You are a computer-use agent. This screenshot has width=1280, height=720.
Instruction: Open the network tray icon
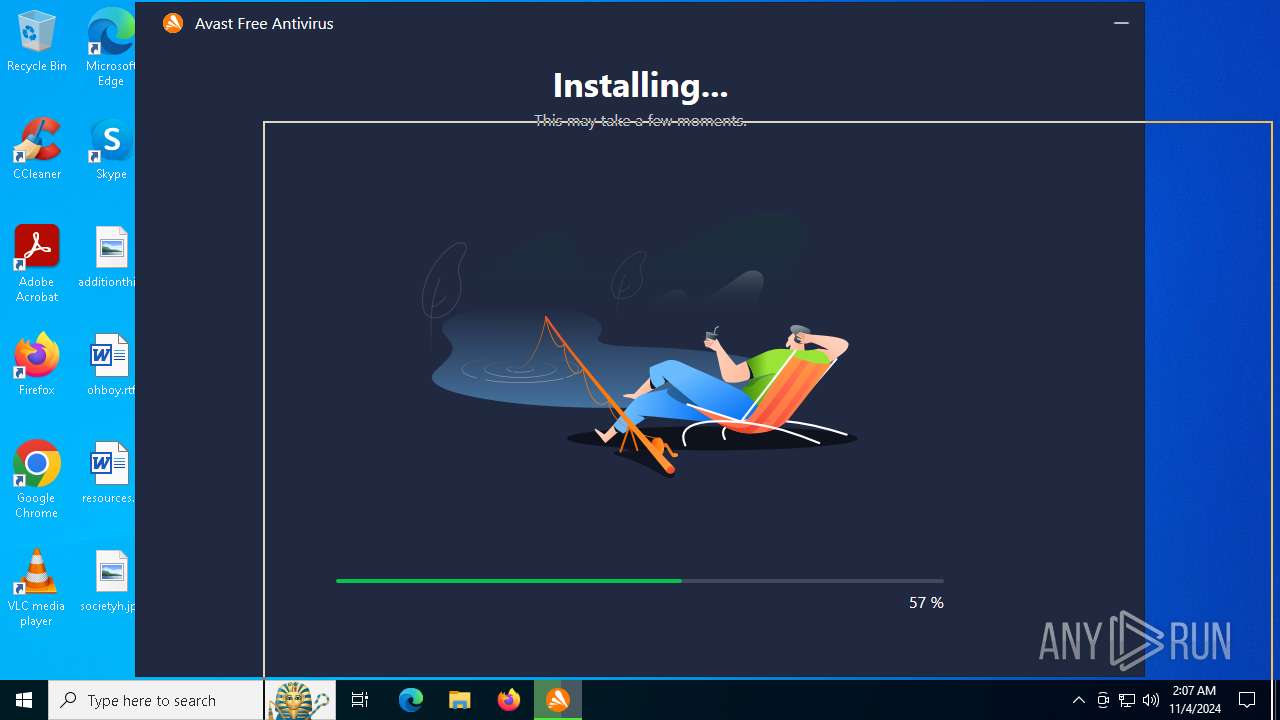tap(1127, 700)
